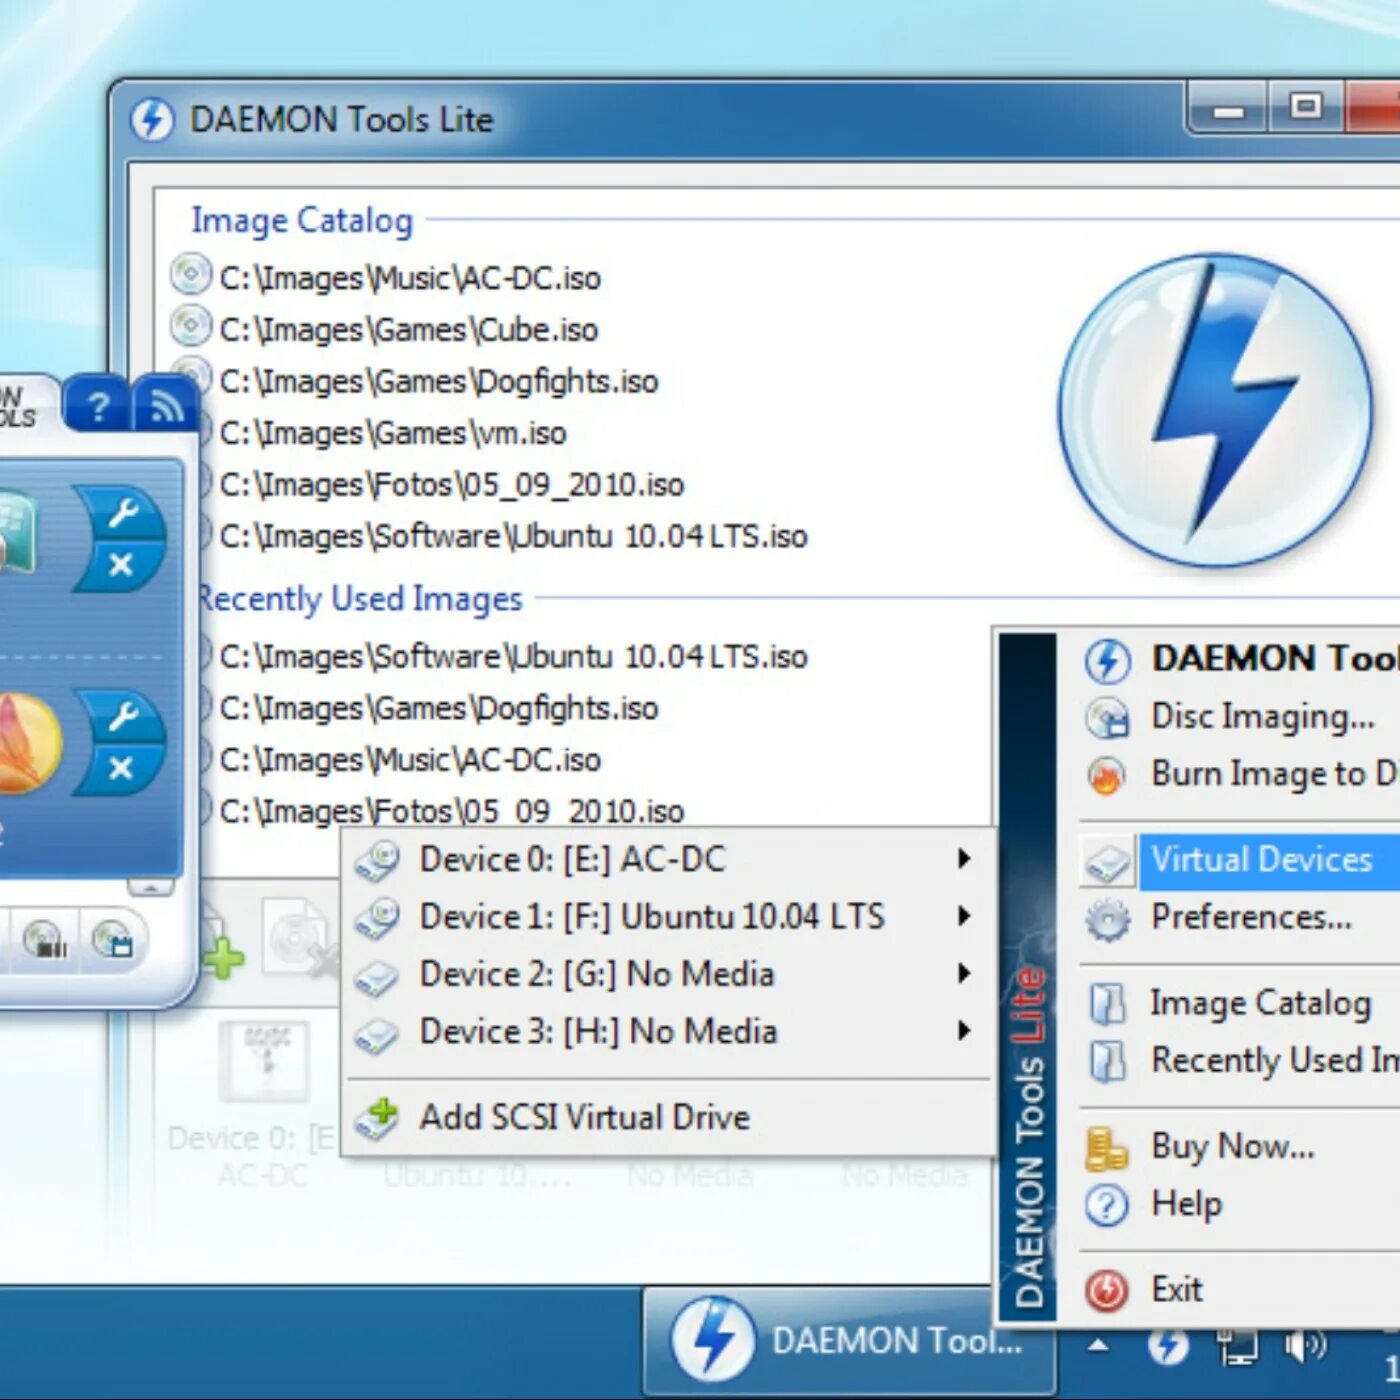Click the DAEMON Tools lightning icon in title bar
This screenshot has height=1400, width=1400.
(152, 120)
